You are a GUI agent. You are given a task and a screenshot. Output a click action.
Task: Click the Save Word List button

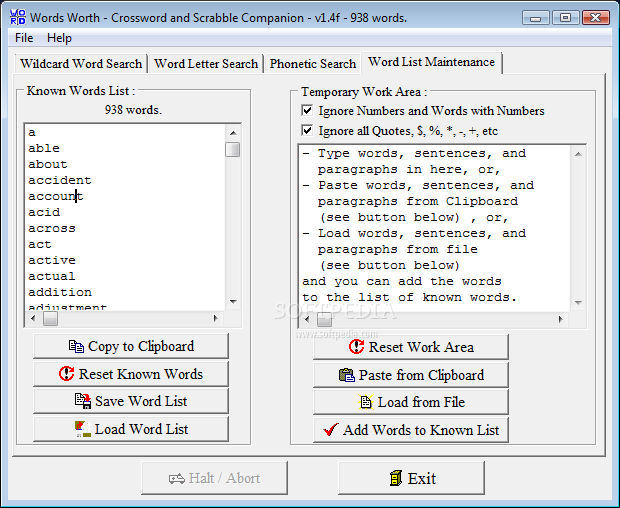click(x=131, y=401)
